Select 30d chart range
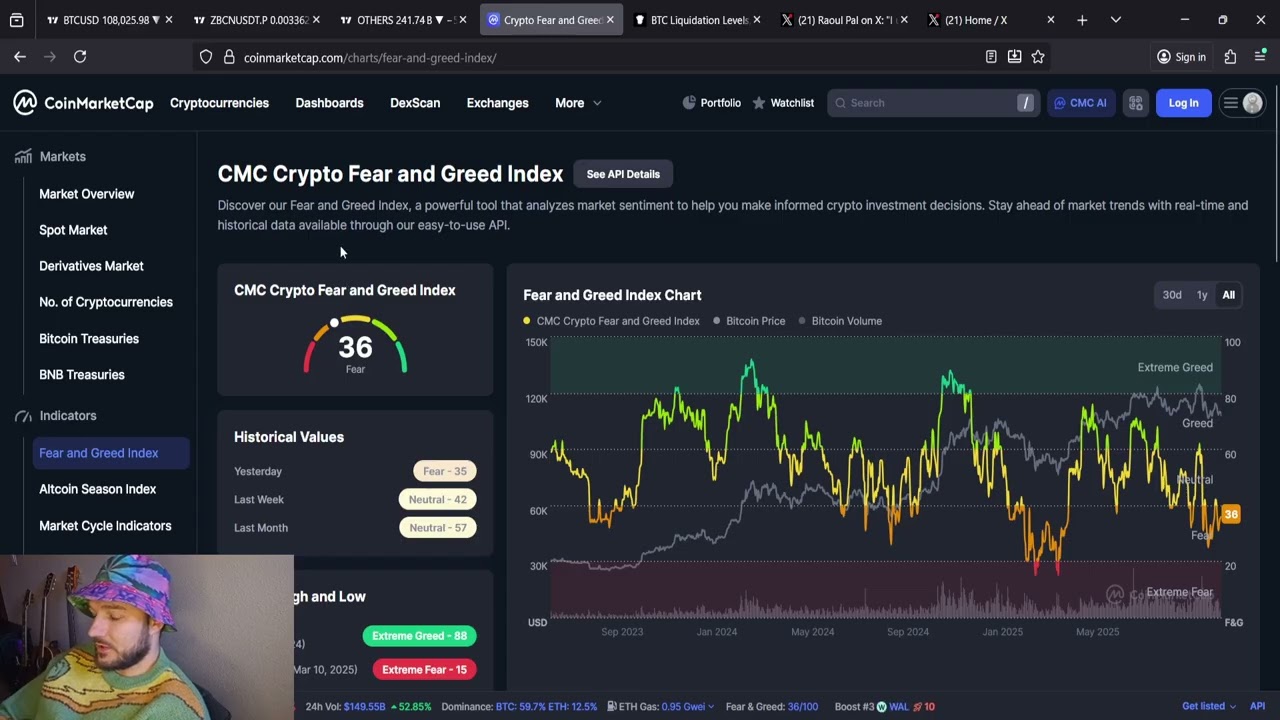This screenshot has height=720, width=1280. [1172, 295]
